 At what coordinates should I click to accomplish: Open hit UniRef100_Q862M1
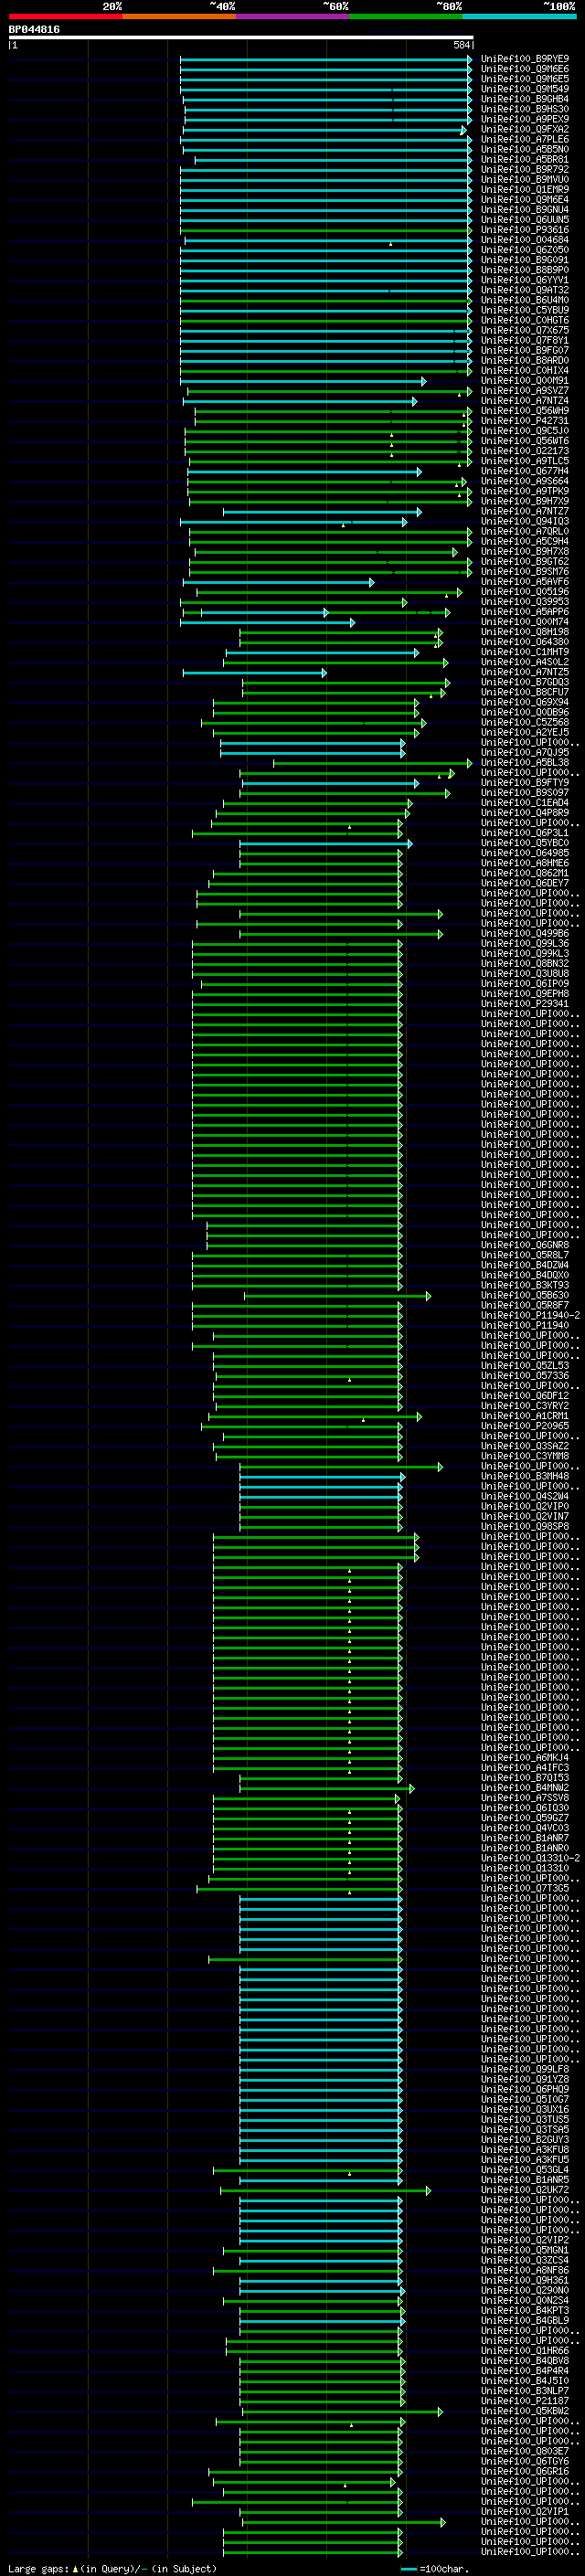coord(525,873)
